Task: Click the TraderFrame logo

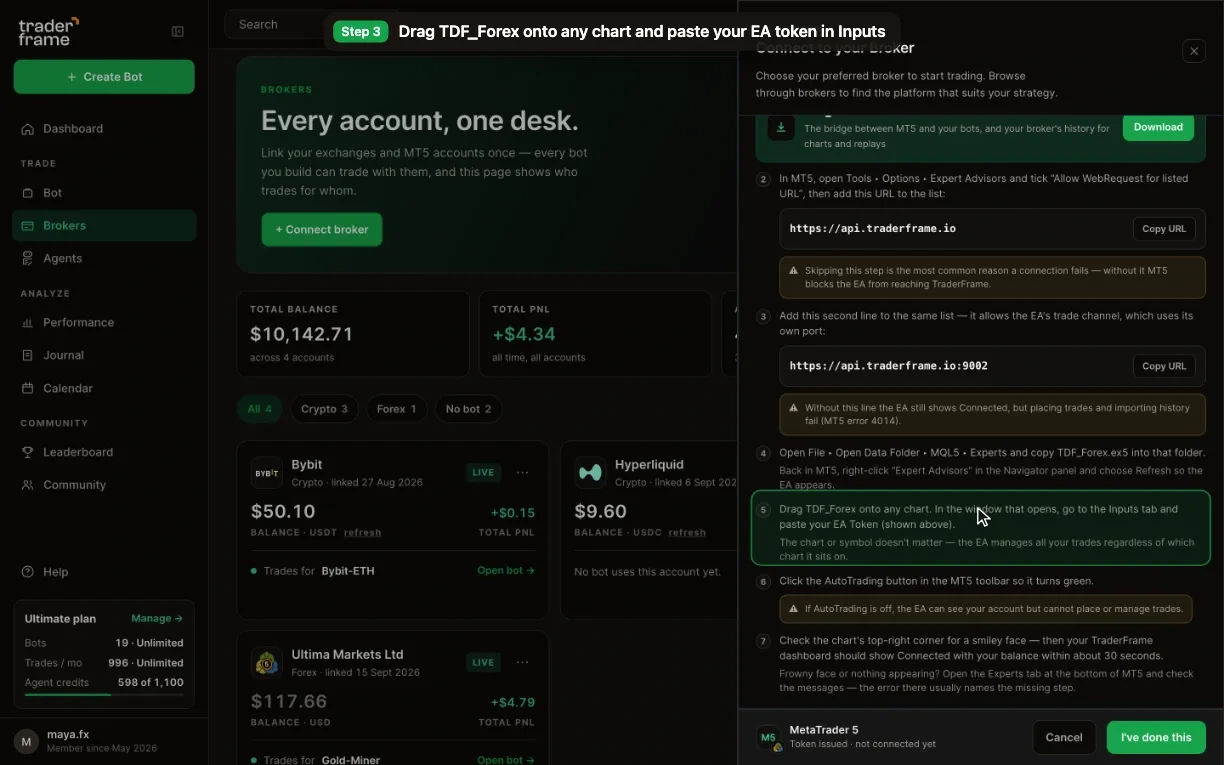Action: [48, 31]
